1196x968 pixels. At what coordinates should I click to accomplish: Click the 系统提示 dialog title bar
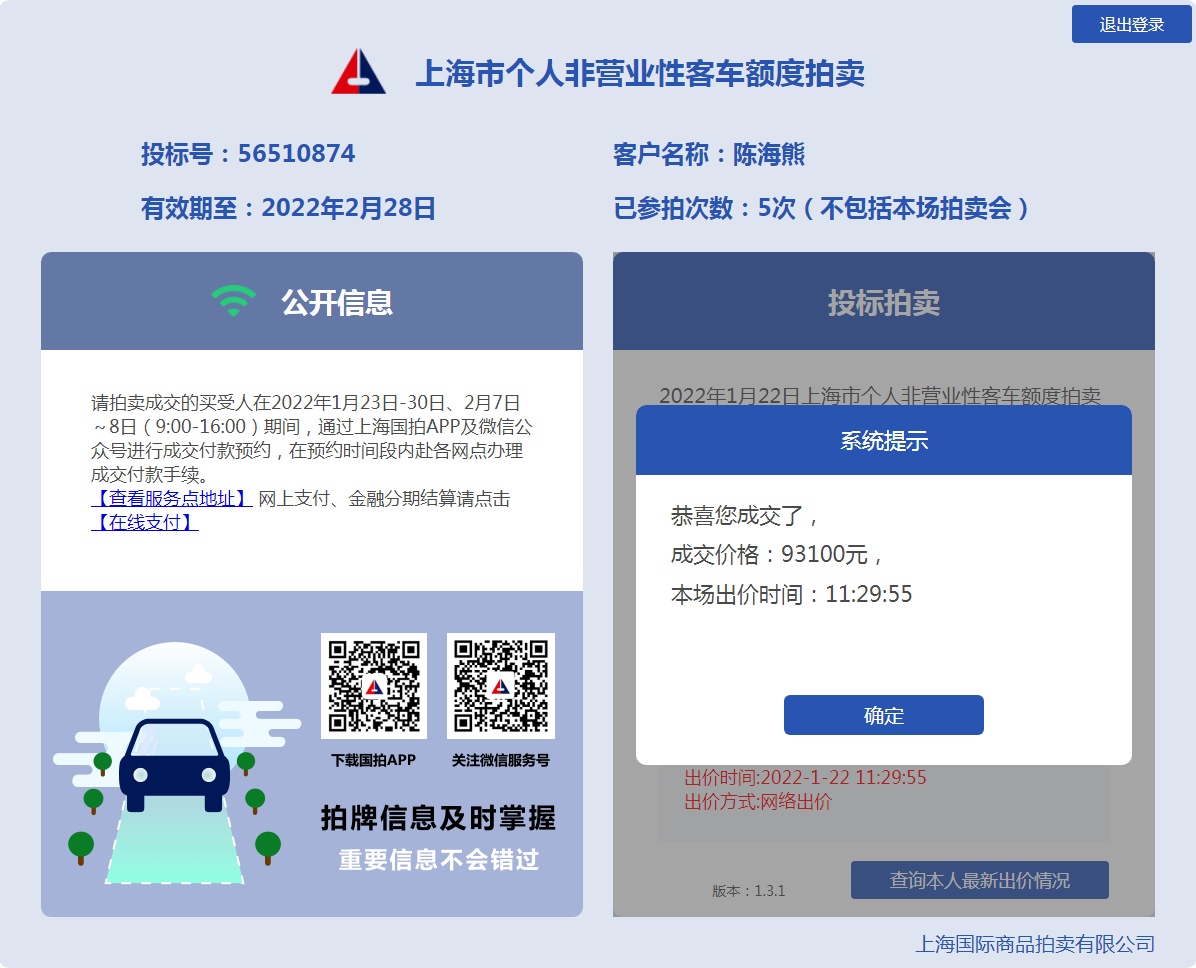[x=883, y=440]
